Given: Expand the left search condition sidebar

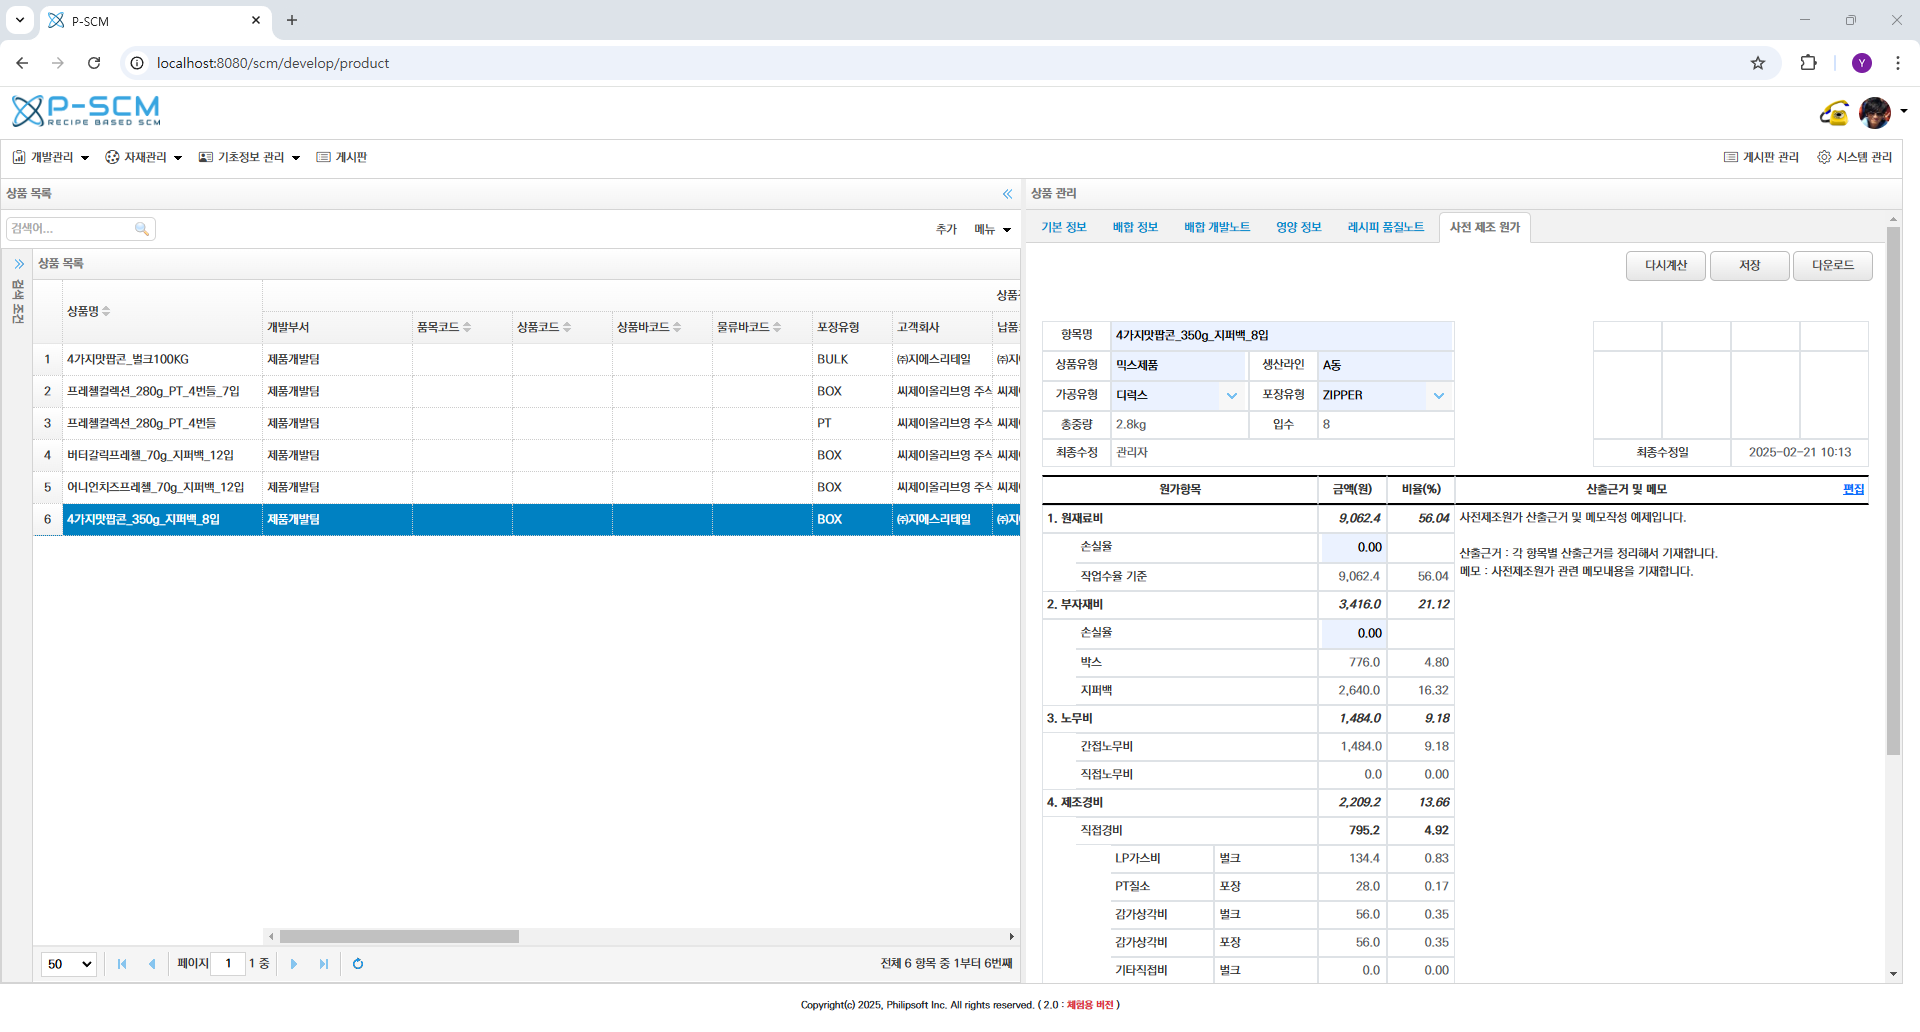Looking at the screenshot, I should coord(19,264).
